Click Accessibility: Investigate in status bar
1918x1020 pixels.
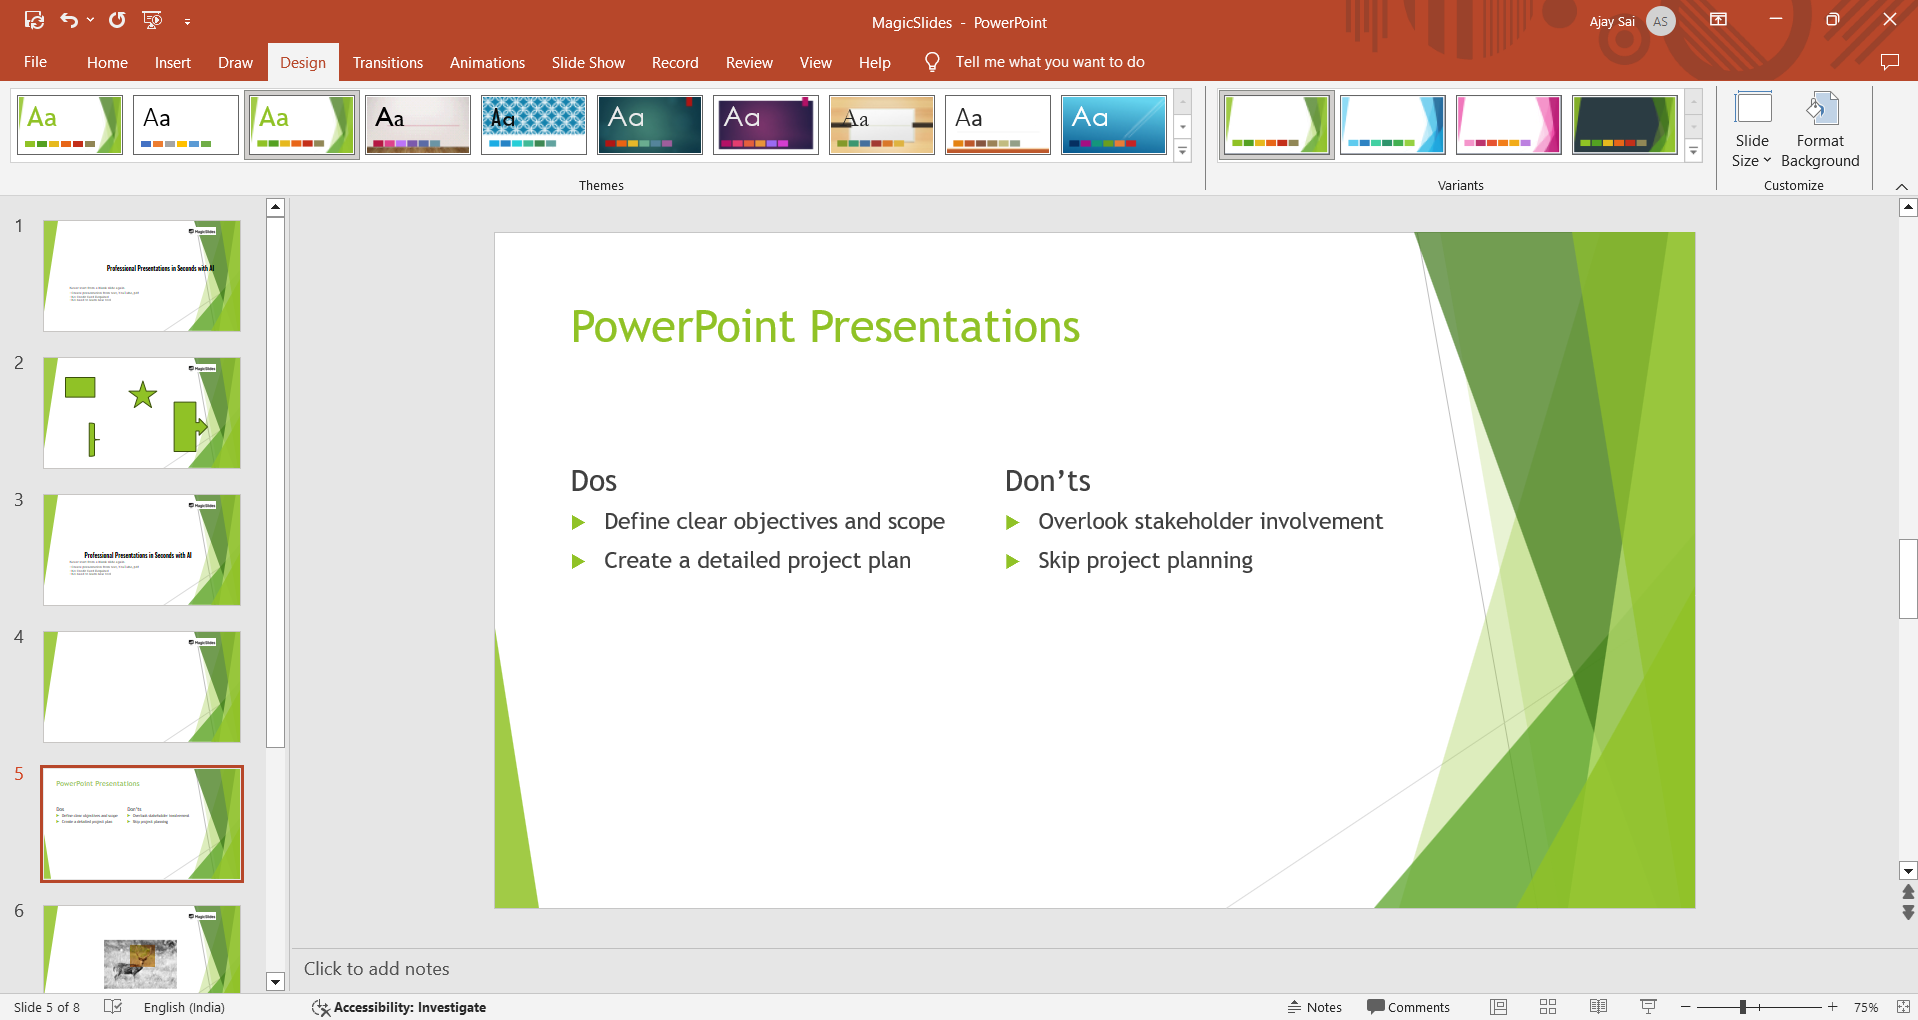coord(399,1007)
